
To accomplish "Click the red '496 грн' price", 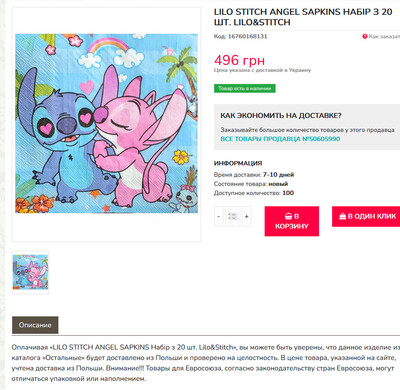I will click(239, 60).
